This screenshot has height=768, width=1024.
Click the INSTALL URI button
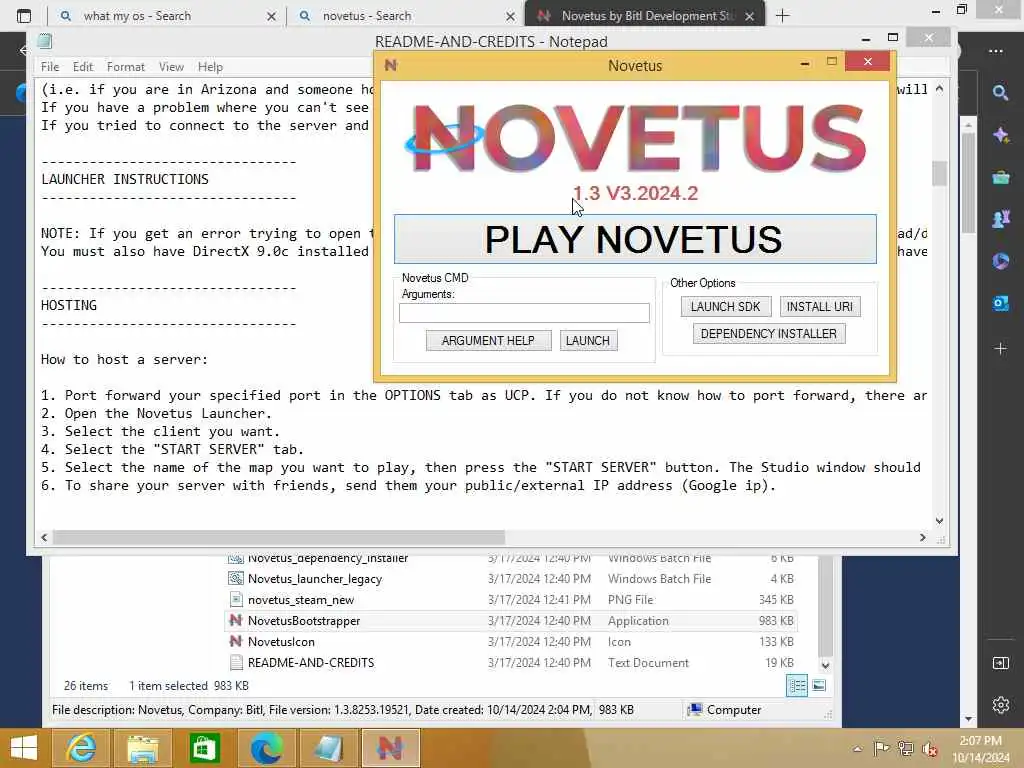click(820, 306)
